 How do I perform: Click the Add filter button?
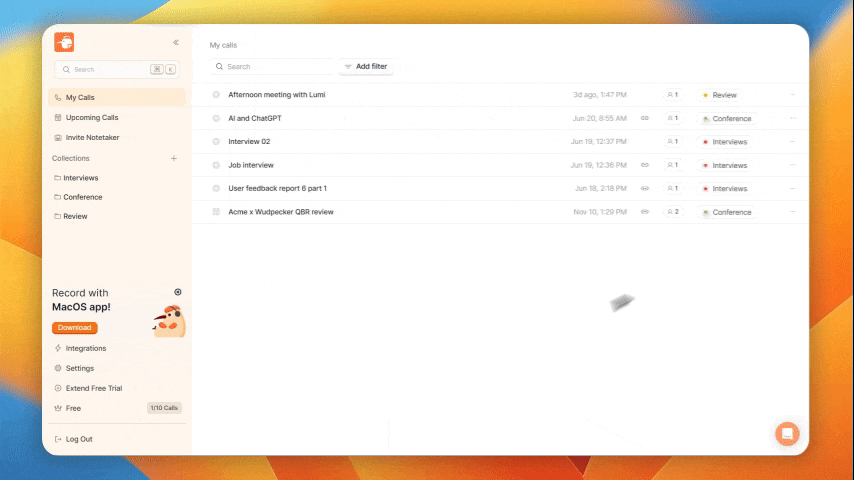click(x=366, y=66)
